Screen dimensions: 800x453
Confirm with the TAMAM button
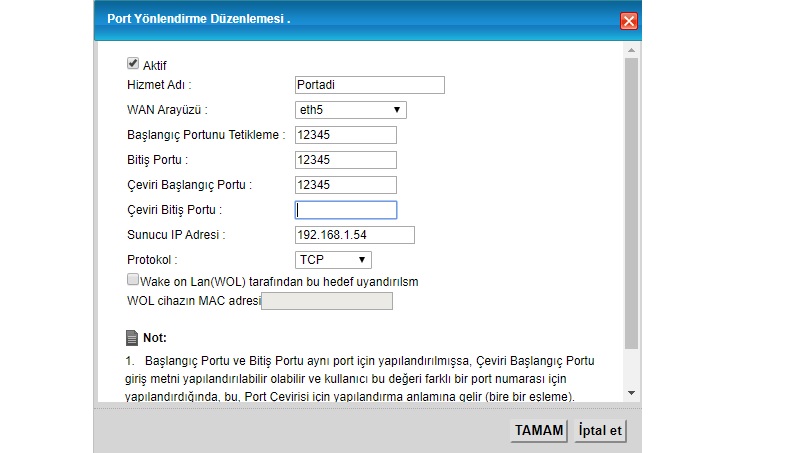(539, 431)
